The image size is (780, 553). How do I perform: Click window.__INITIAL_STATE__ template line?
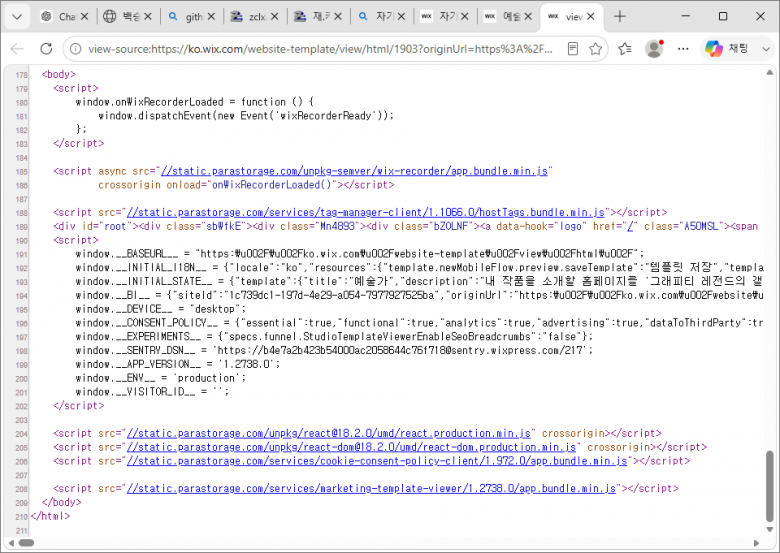coord(419,281)
